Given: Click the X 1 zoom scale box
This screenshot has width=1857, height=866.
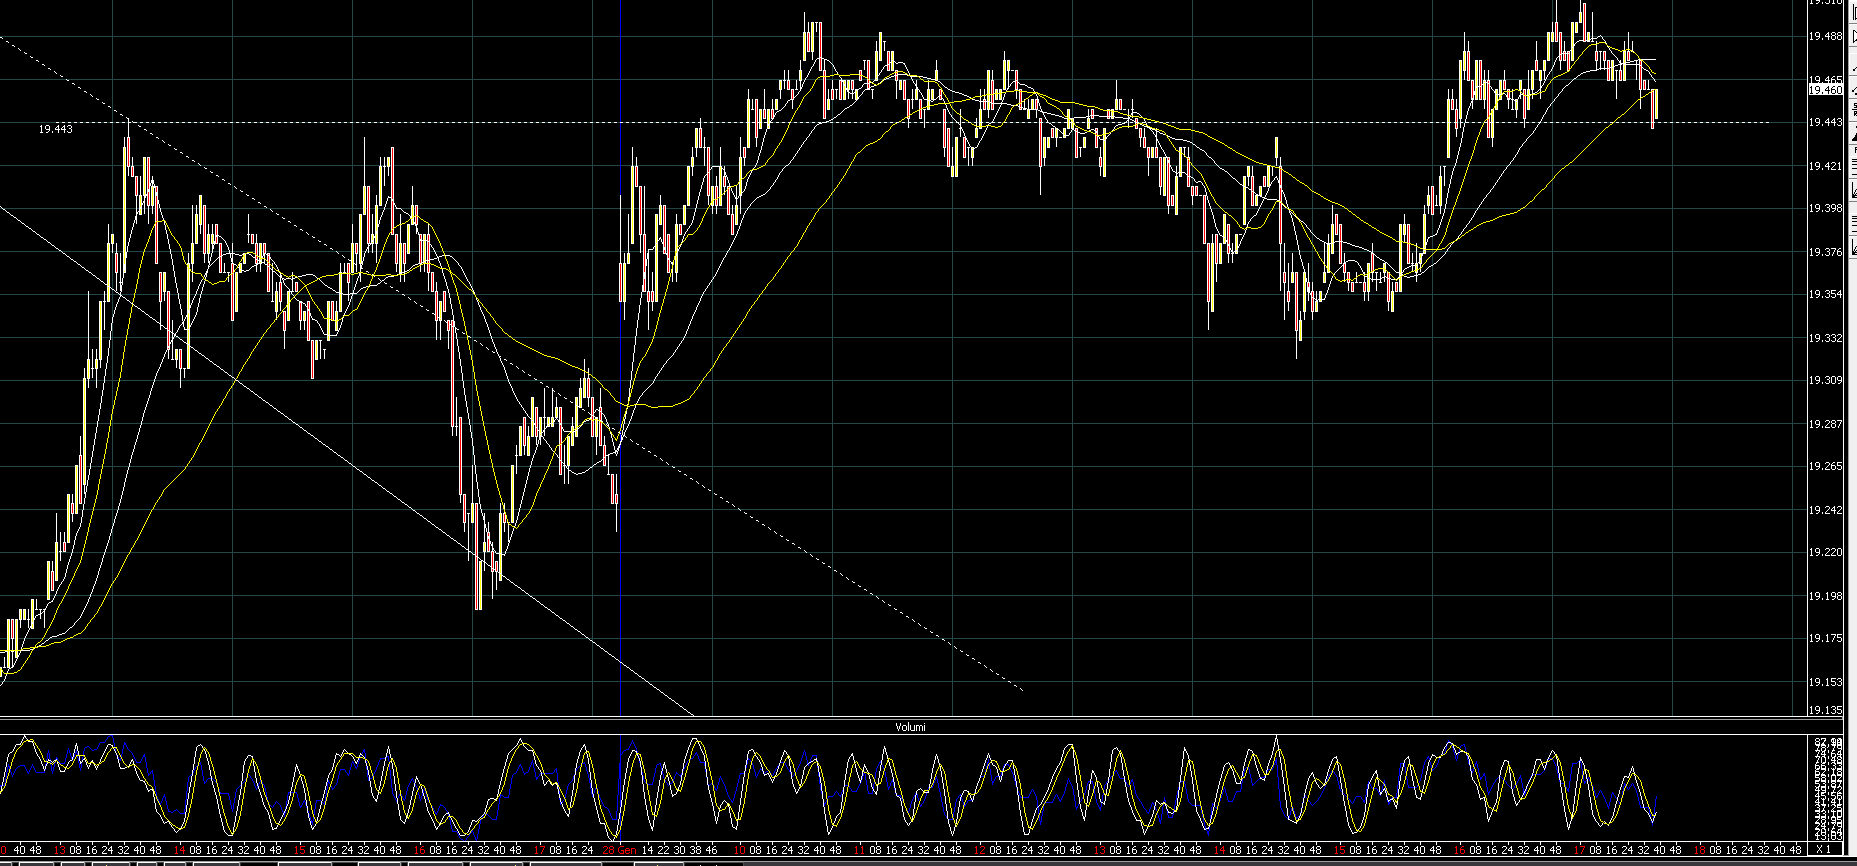Looking at the screenshot, I should click(1823, 850).
